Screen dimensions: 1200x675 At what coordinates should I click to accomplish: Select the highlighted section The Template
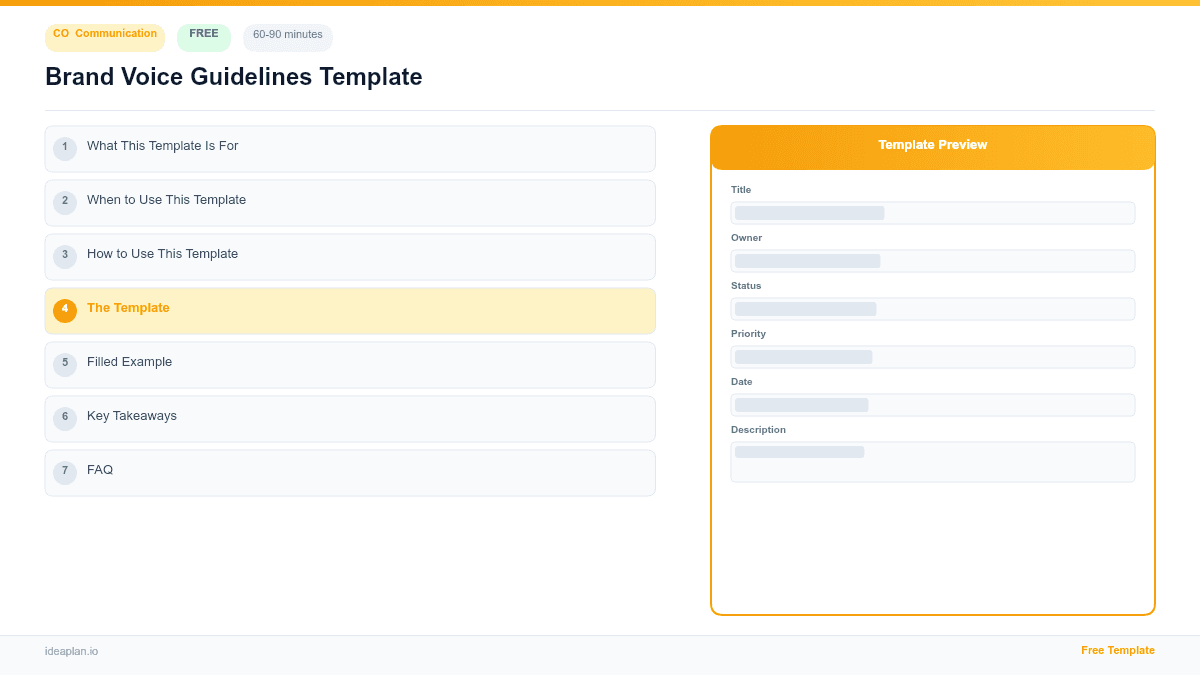pyautogui.click(x=350, y=311)
